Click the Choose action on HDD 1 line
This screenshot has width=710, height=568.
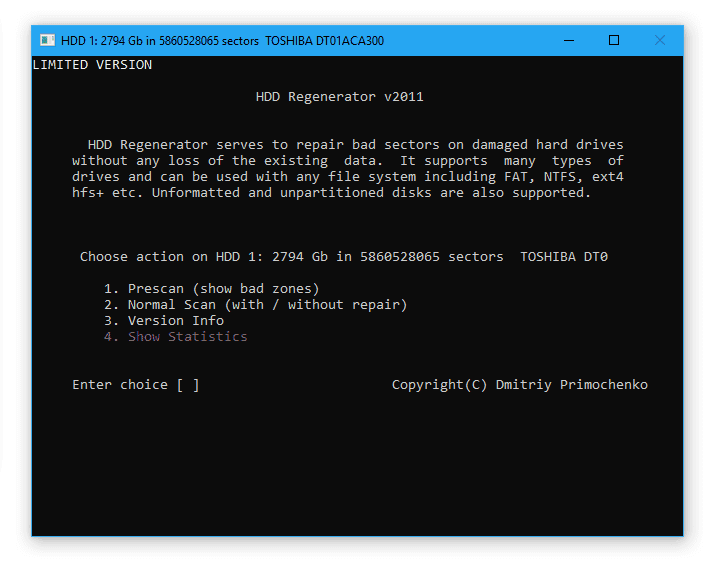pos(344,256)
